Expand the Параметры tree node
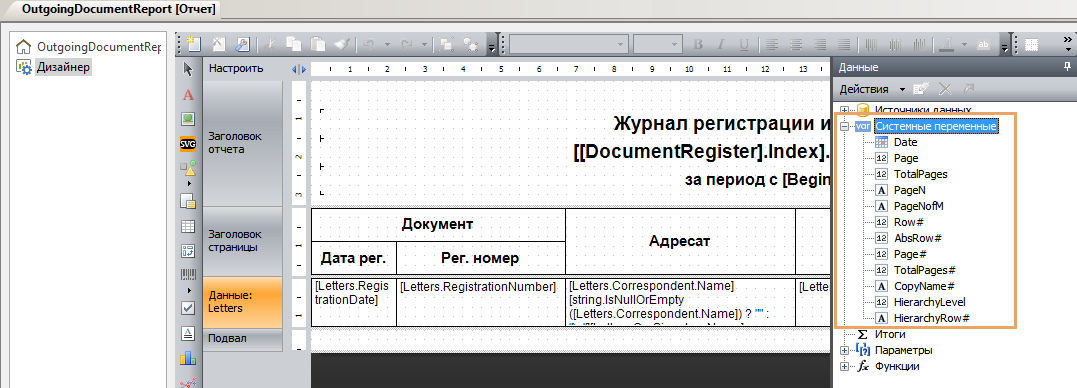Screen dimensions: 1077x388 [x=844, y=350]
